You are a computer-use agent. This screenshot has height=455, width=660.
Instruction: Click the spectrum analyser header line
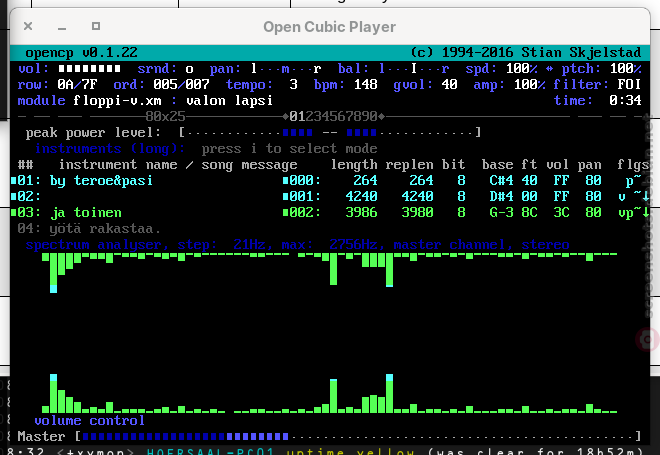[297, 244]
